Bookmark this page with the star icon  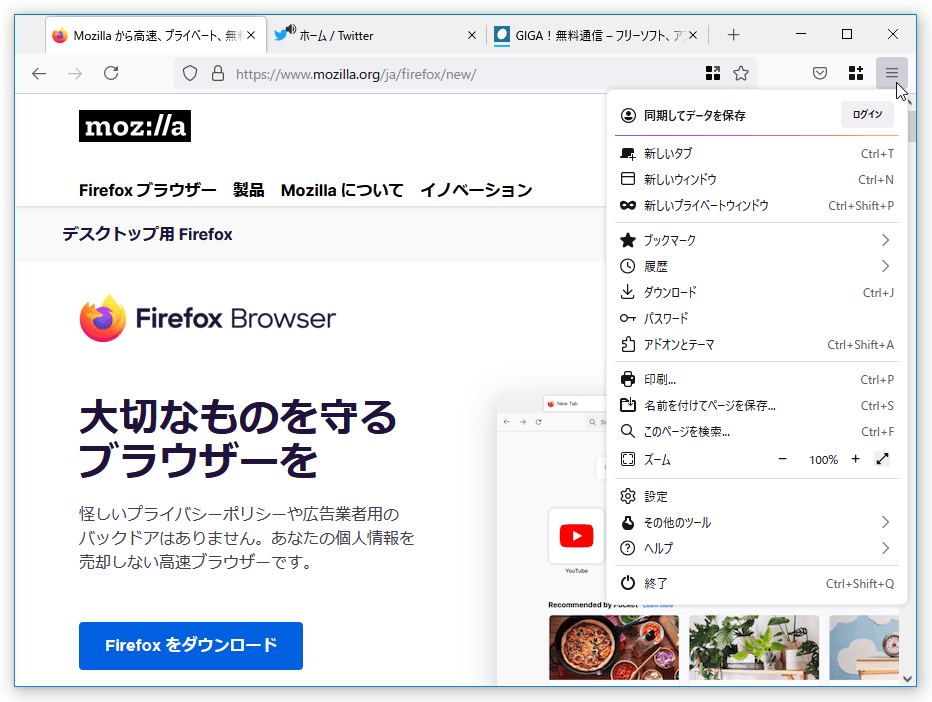coord(741,73)
